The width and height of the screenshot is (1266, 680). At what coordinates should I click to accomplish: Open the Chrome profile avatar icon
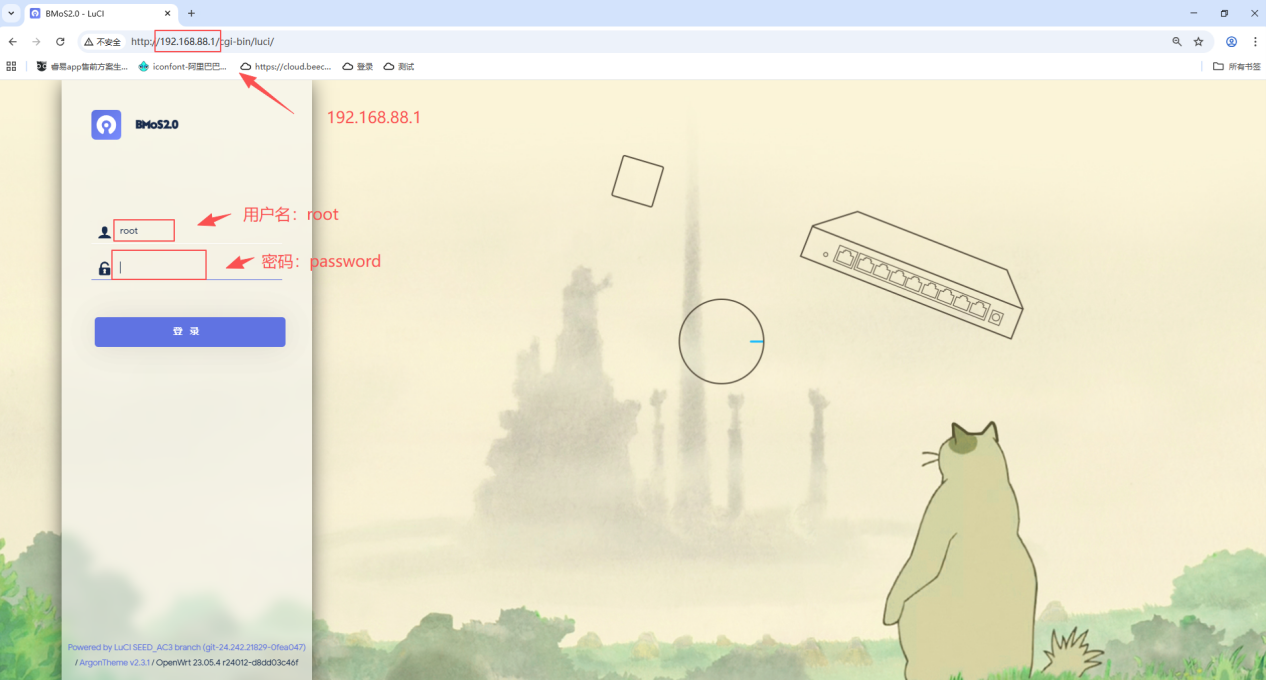pos(1231,42)
